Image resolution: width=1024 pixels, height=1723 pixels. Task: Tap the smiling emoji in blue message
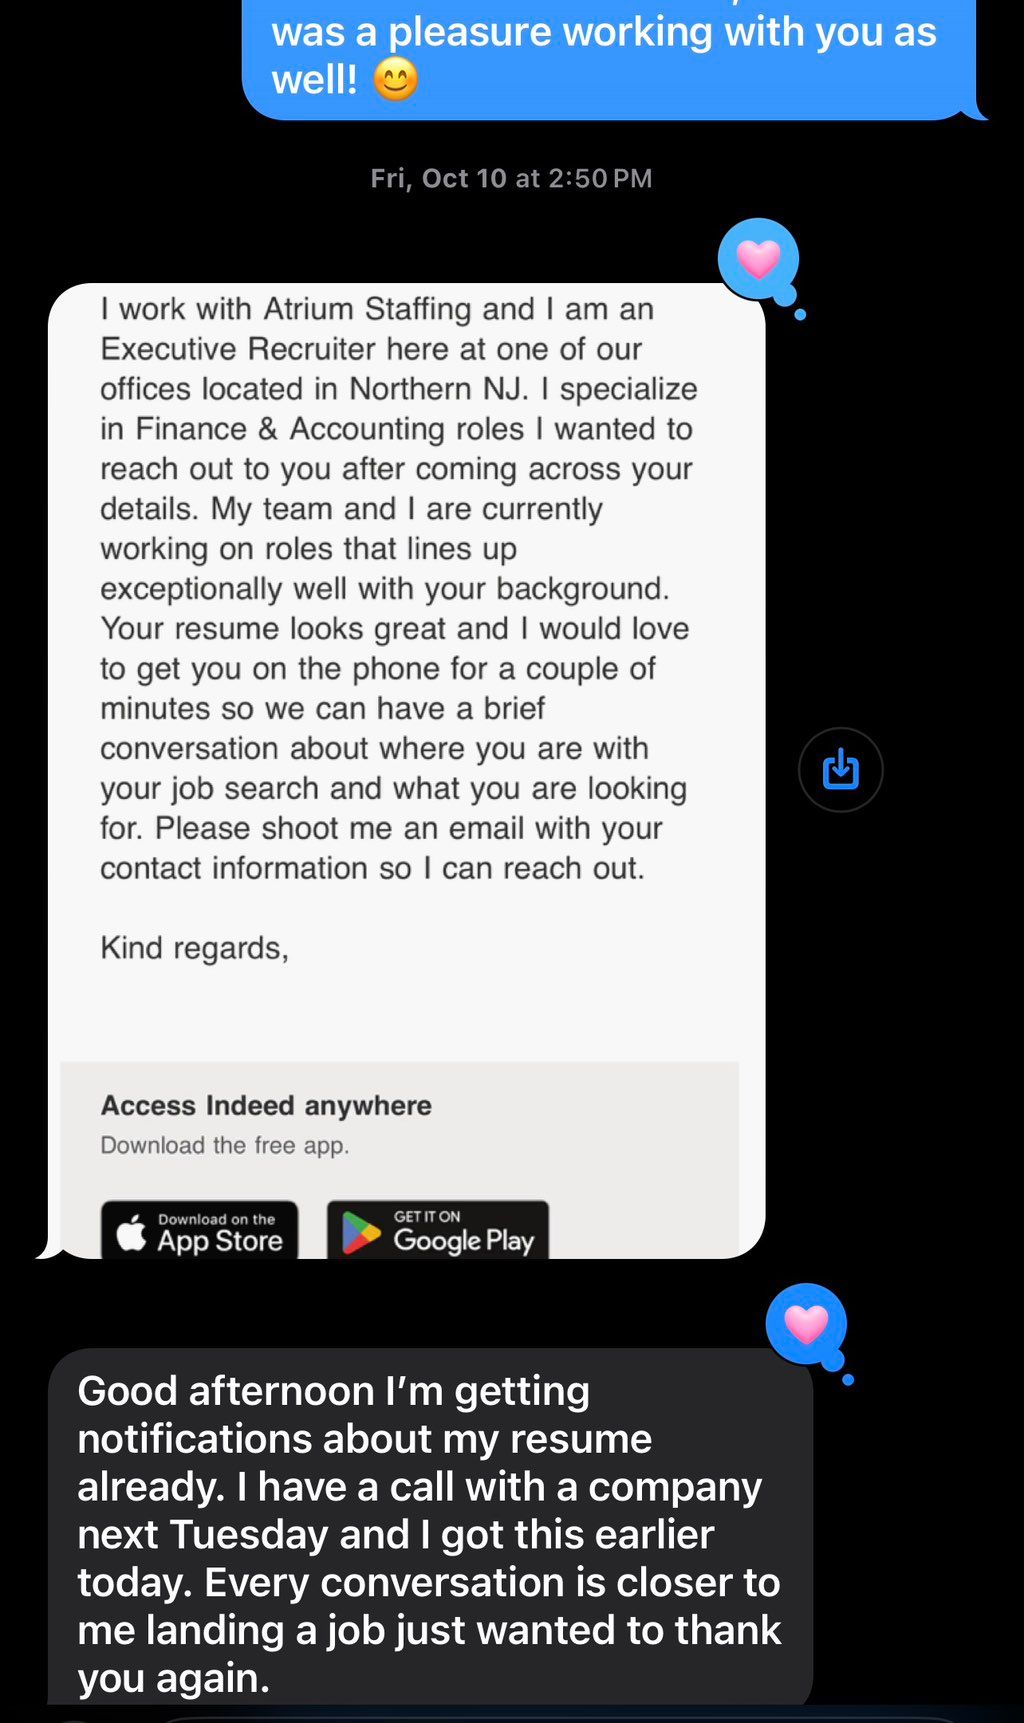[395, 80]
